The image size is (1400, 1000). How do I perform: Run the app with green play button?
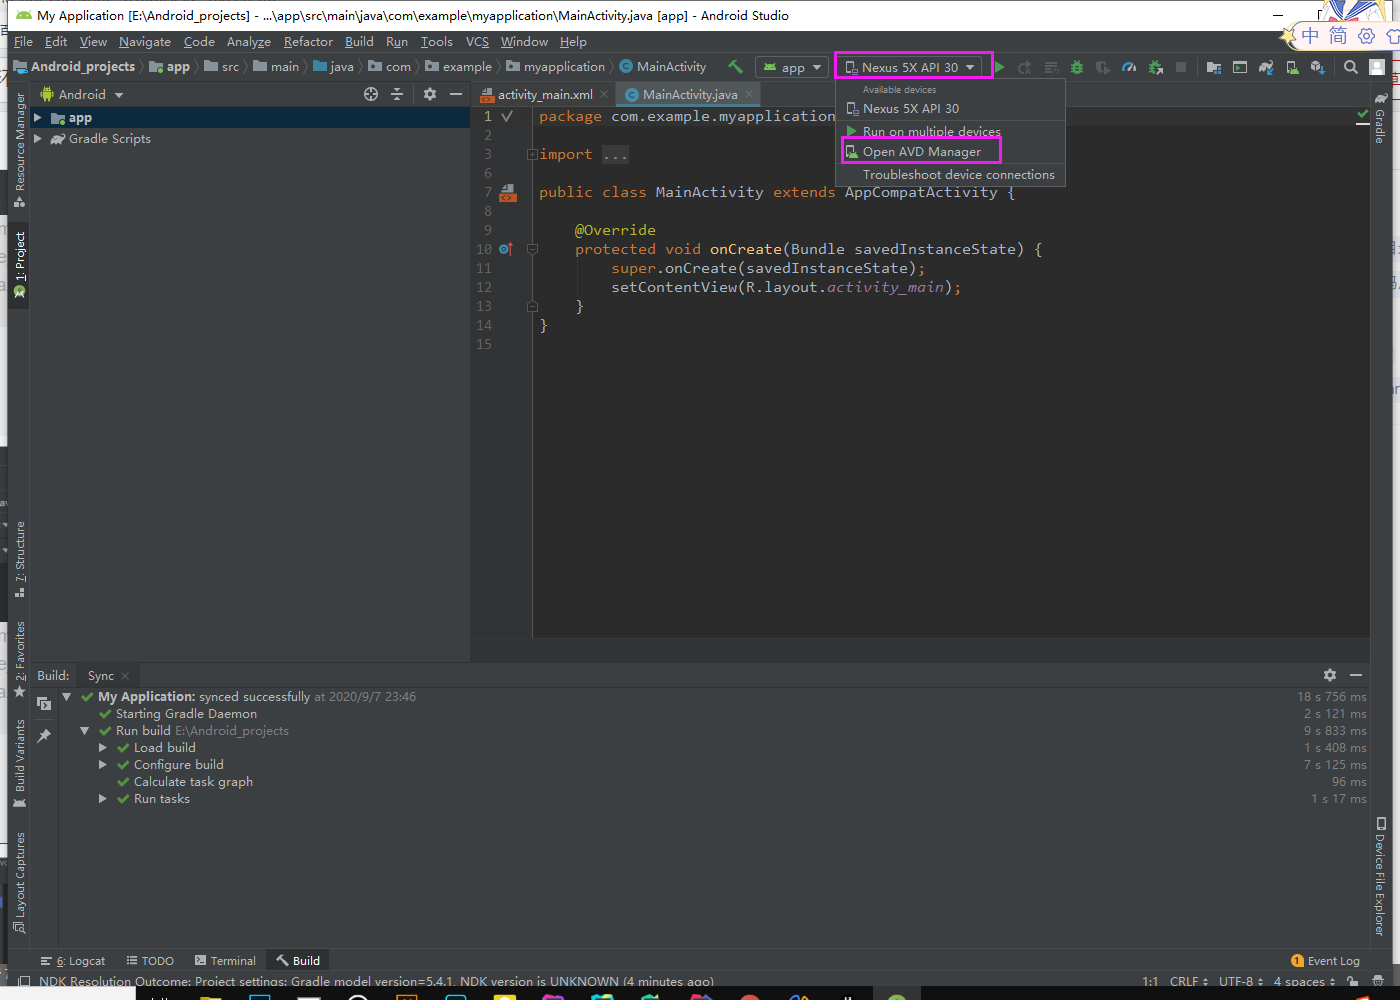(x=999, y=67)
